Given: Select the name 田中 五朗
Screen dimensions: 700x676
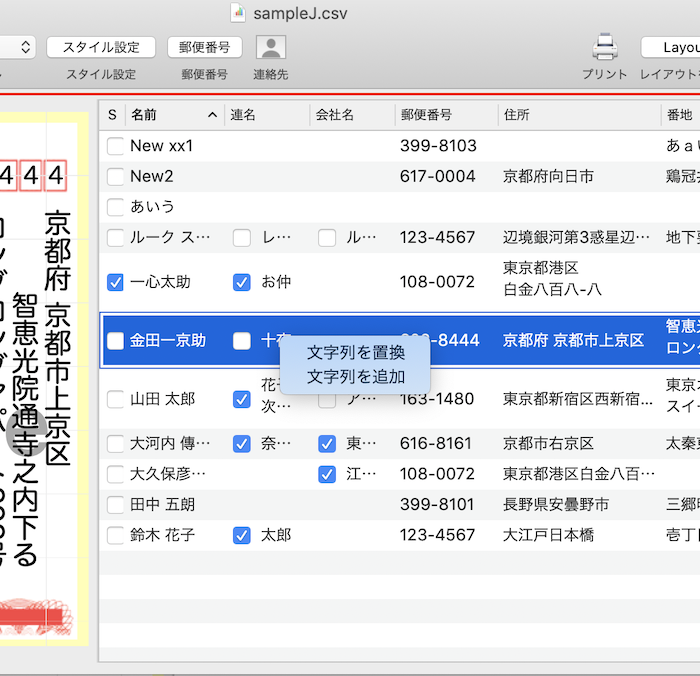Looking at the screenshot, I should tap(162, 505).
